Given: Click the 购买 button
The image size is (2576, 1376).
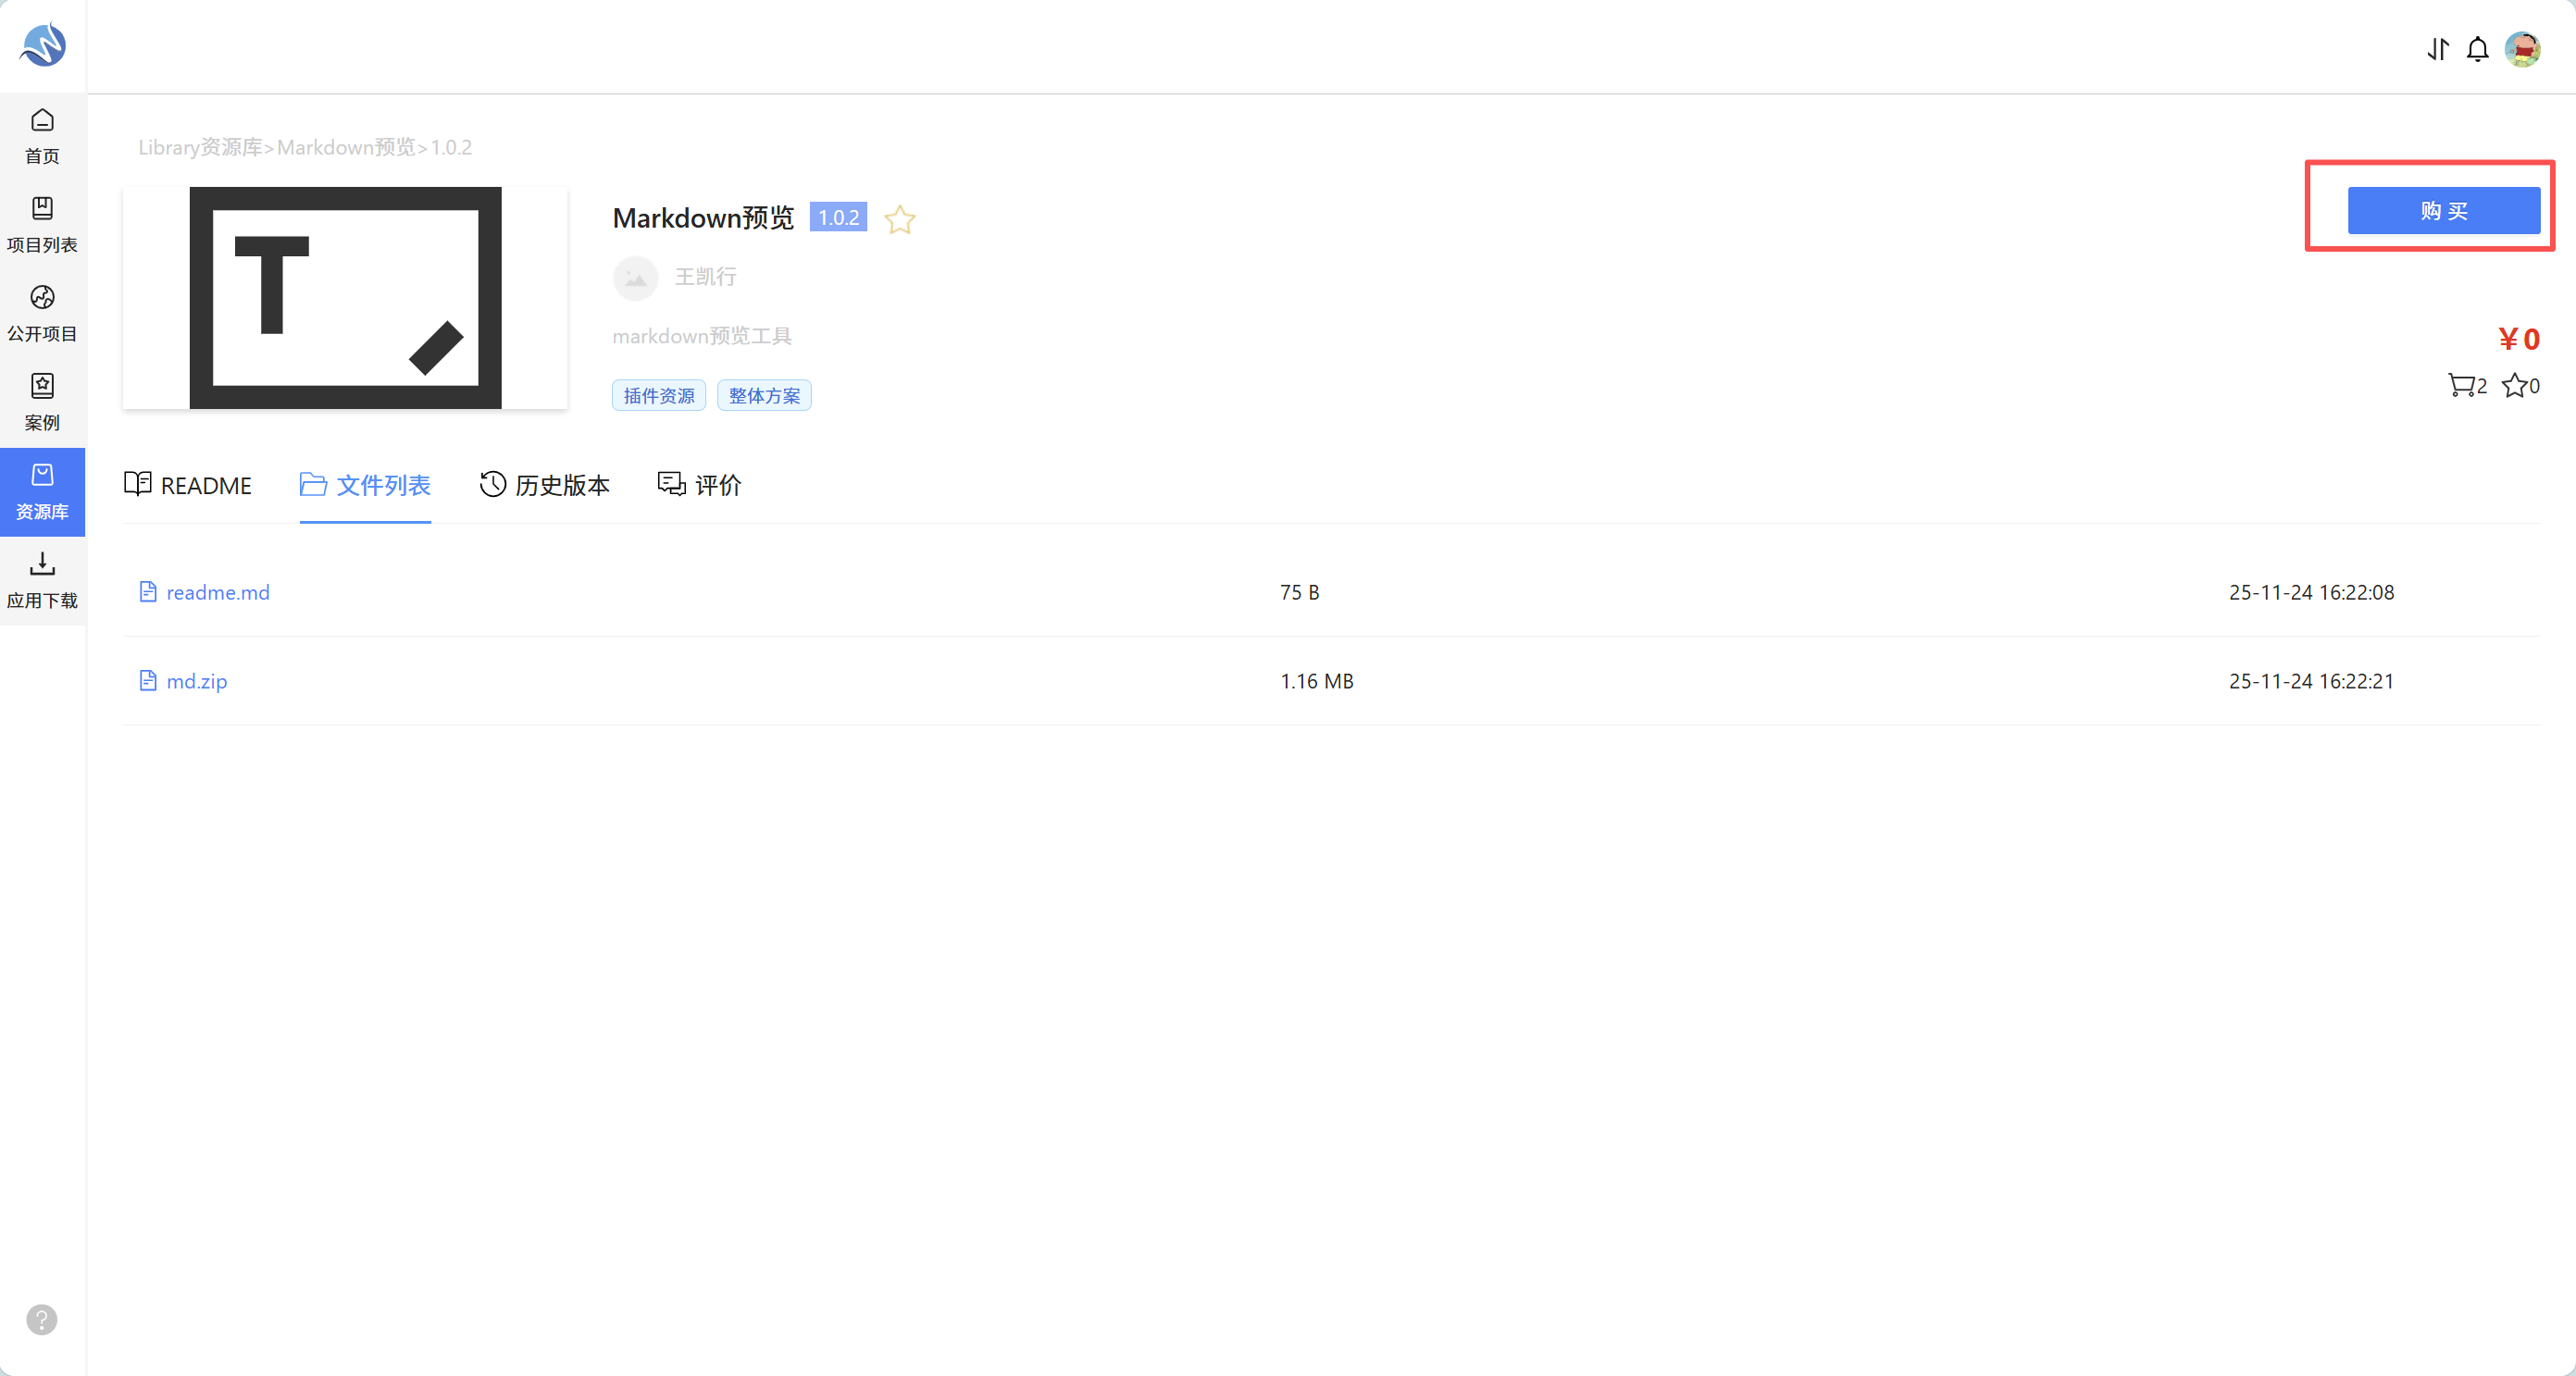Looking at the screenshot, I should point(2444,211).
